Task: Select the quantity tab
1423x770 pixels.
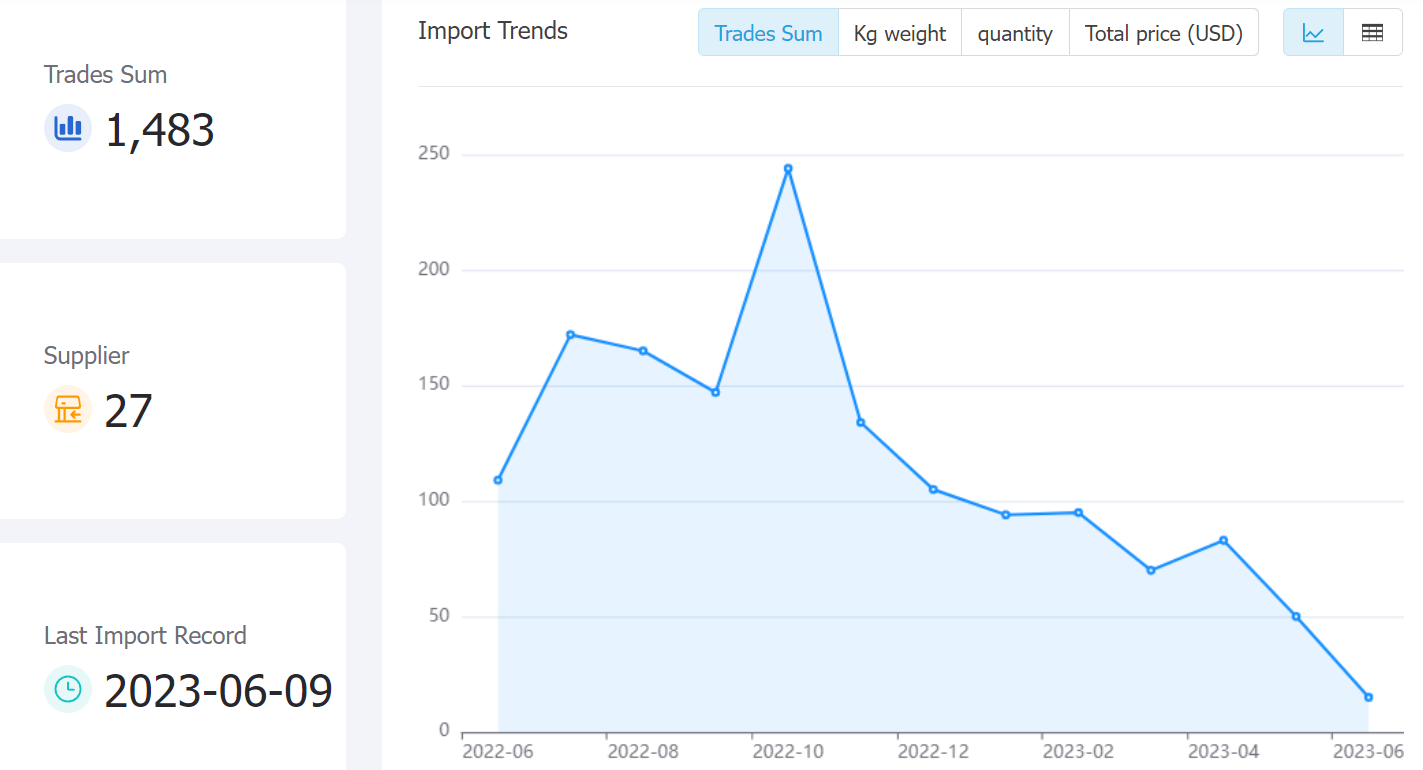Action: (1015, 33)
